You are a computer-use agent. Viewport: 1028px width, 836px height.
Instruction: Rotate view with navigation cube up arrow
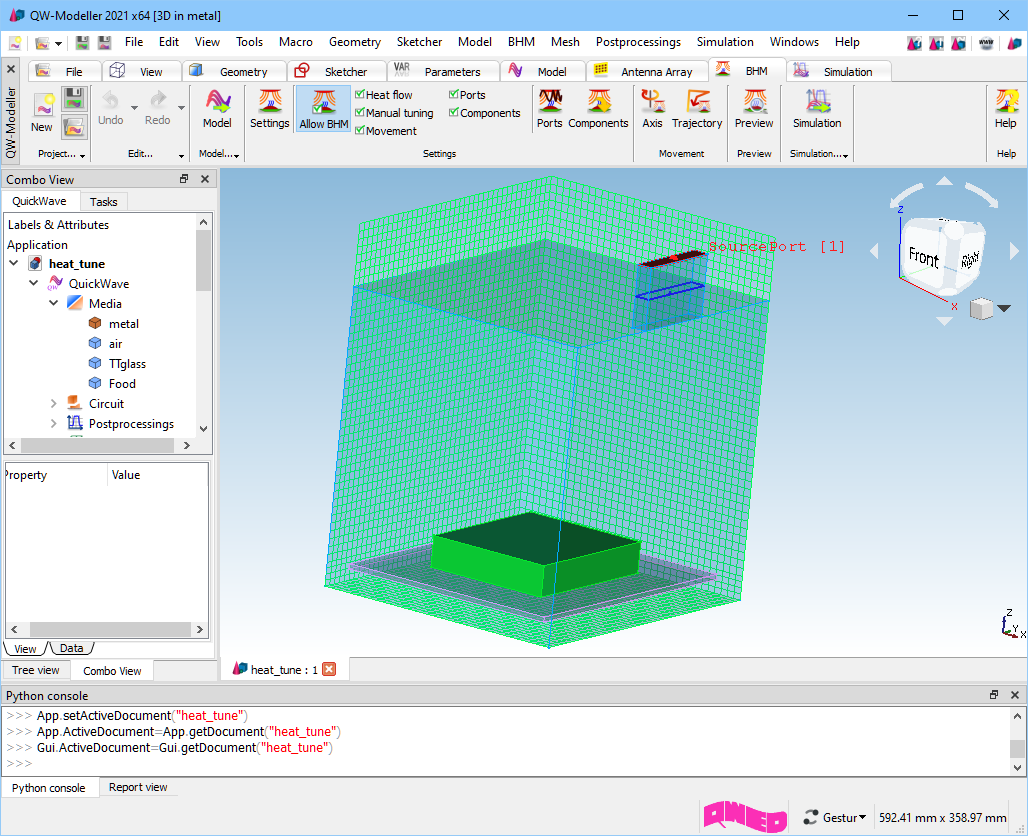pyautogui.click(x=944, y=181)
